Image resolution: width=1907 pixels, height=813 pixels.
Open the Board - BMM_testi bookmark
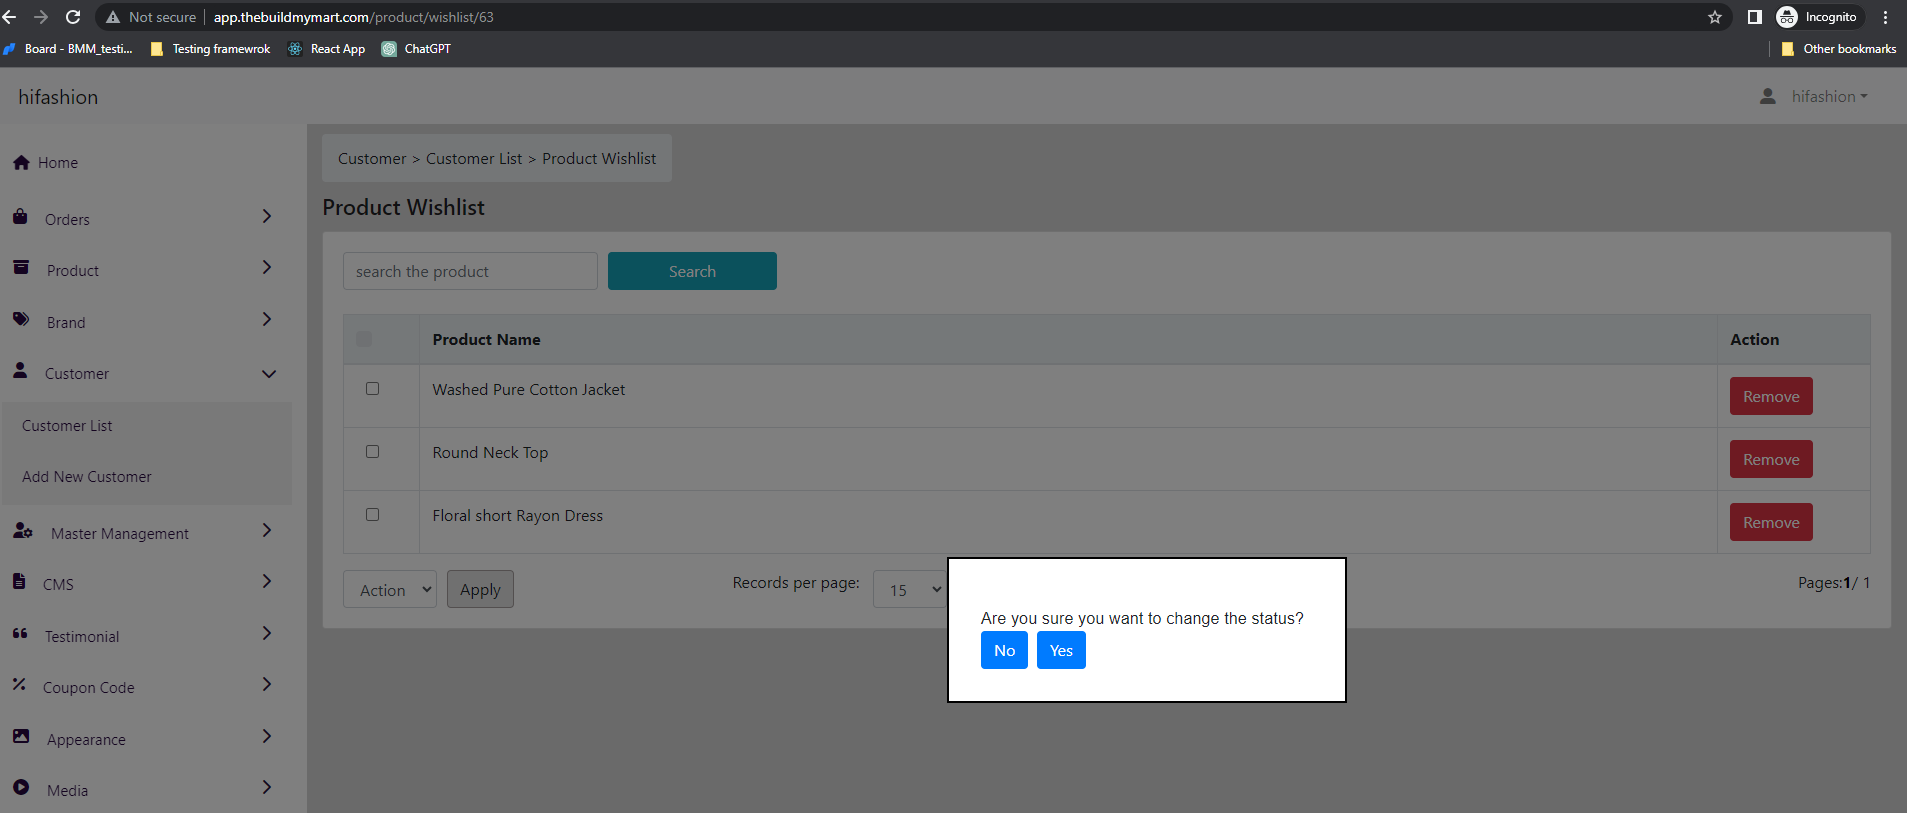pyautogui.click(x=68, y=49)
